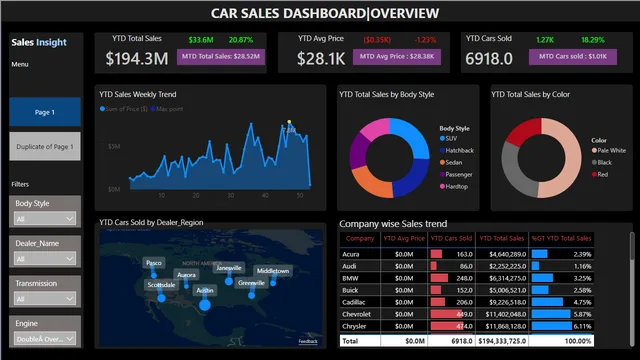Viewport: 640px width, 360px height.
Task: Select the Audi row
Action: tap(467, 266)
